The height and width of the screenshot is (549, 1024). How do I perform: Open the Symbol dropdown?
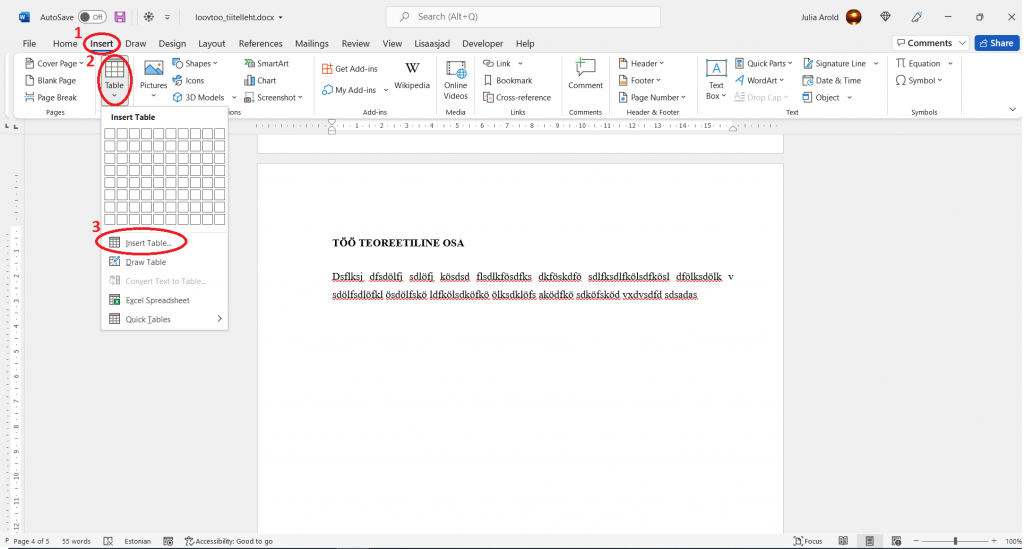(919, 80)
